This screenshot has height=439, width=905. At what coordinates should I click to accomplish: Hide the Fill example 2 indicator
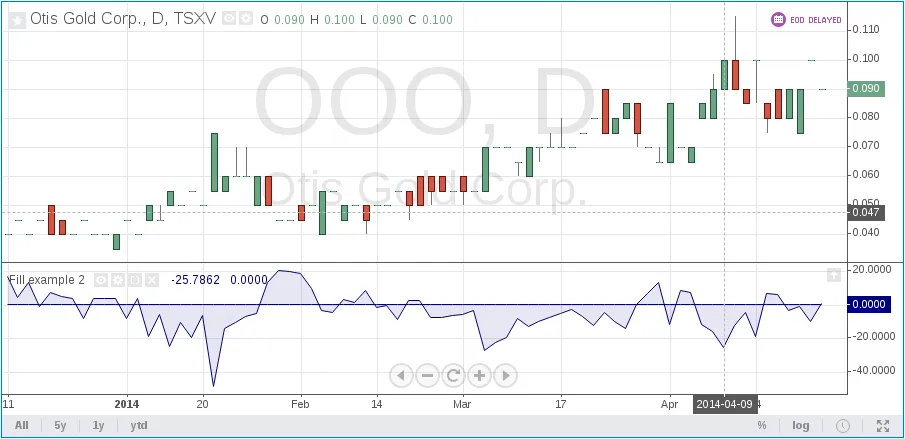(101, 280)
